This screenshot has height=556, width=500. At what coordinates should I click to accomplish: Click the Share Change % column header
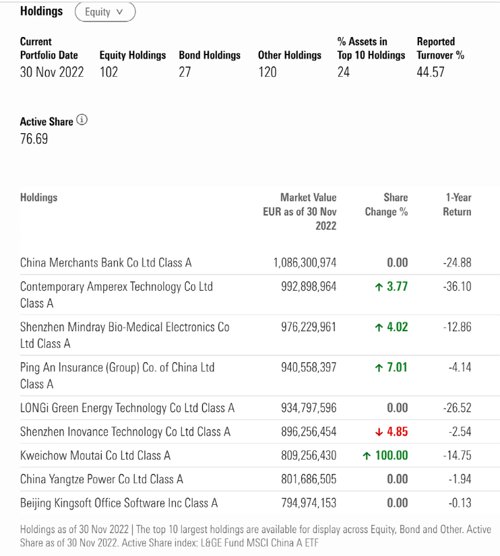click(386, 205)
